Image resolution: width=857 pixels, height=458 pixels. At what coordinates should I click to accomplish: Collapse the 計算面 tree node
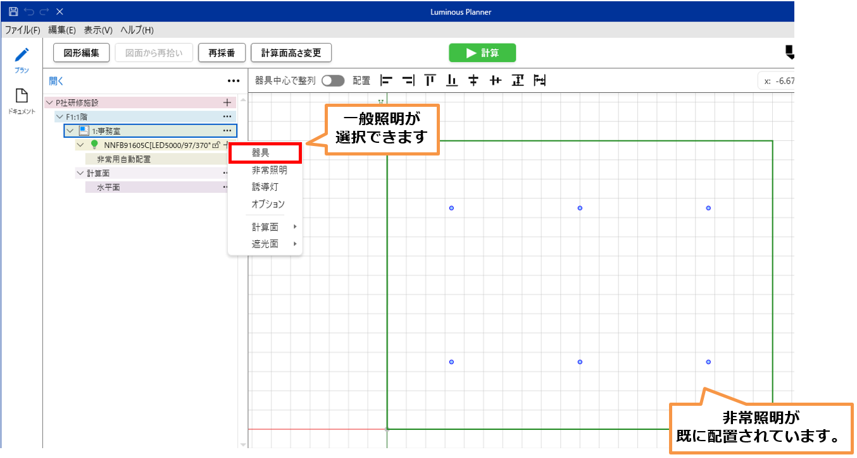coord(79,173)
